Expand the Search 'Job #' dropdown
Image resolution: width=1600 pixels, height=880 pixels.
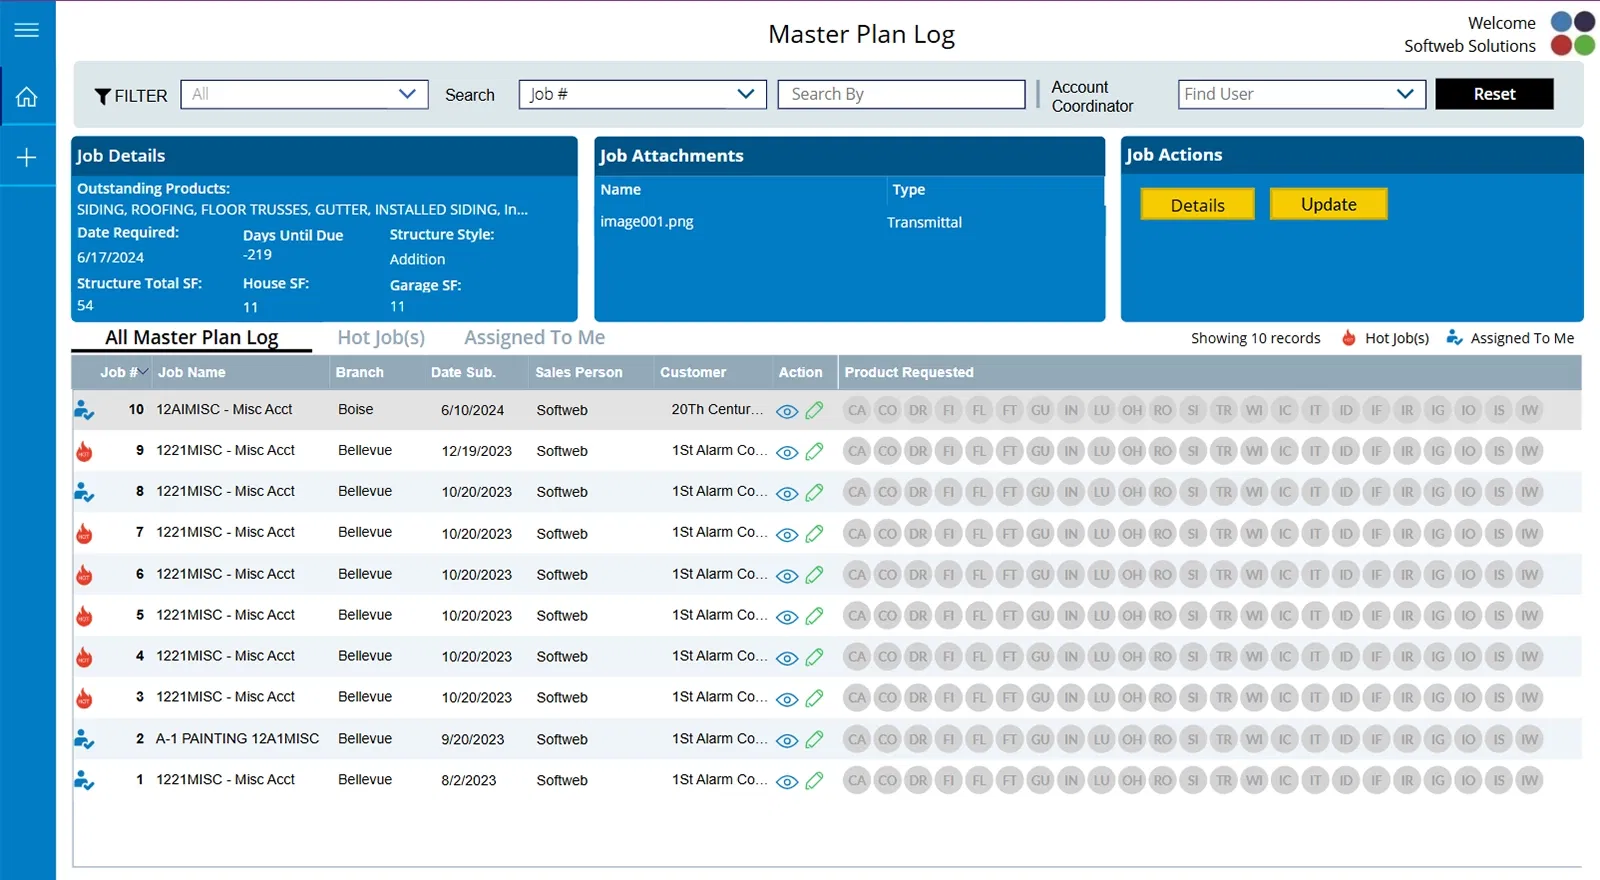[642, 94]
